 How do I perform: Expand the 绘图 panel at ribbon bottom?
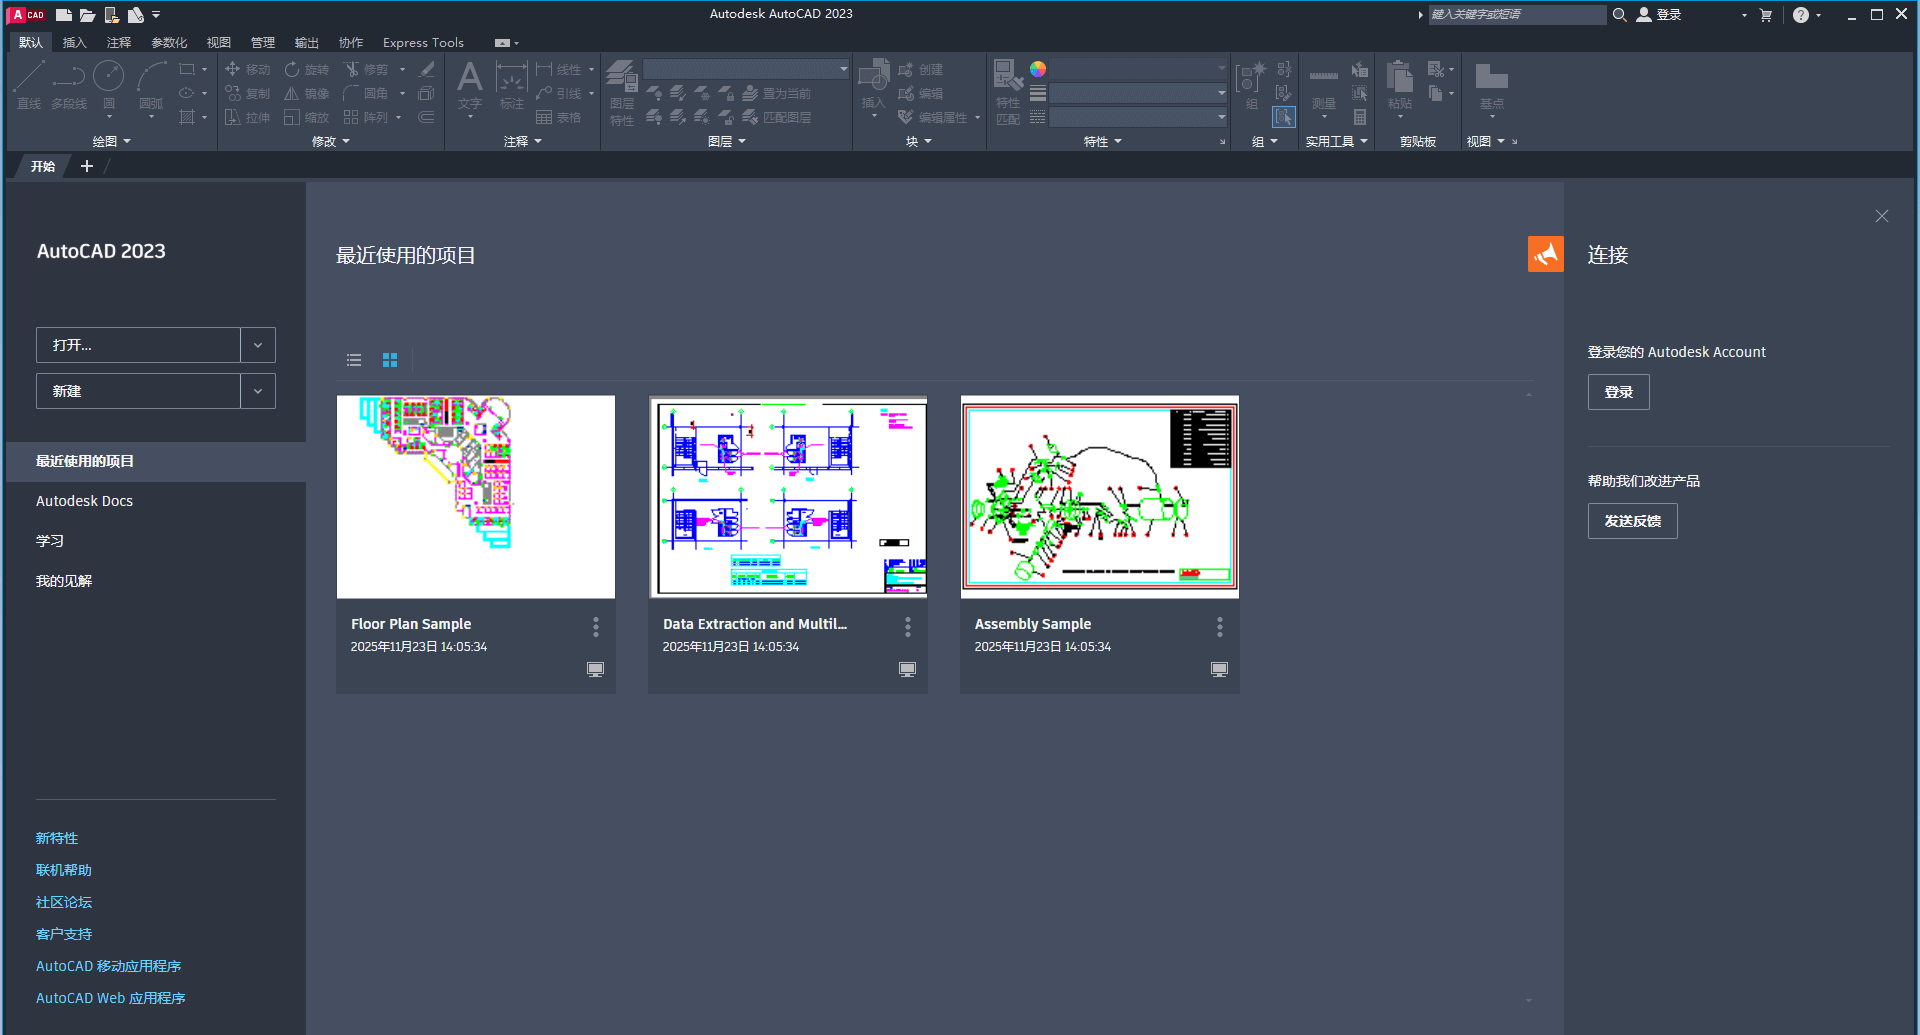point(127,141)
